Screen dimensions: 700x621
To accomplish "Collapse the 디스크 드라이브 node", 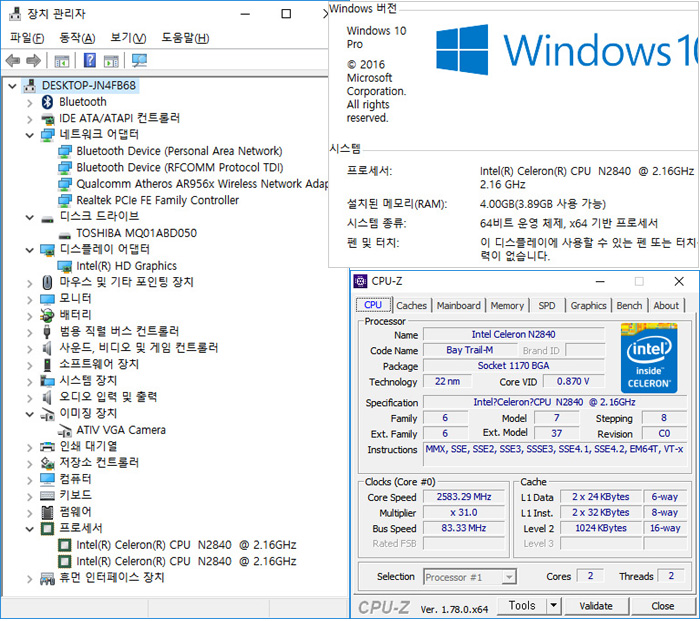I will click(x=29, y=218).
